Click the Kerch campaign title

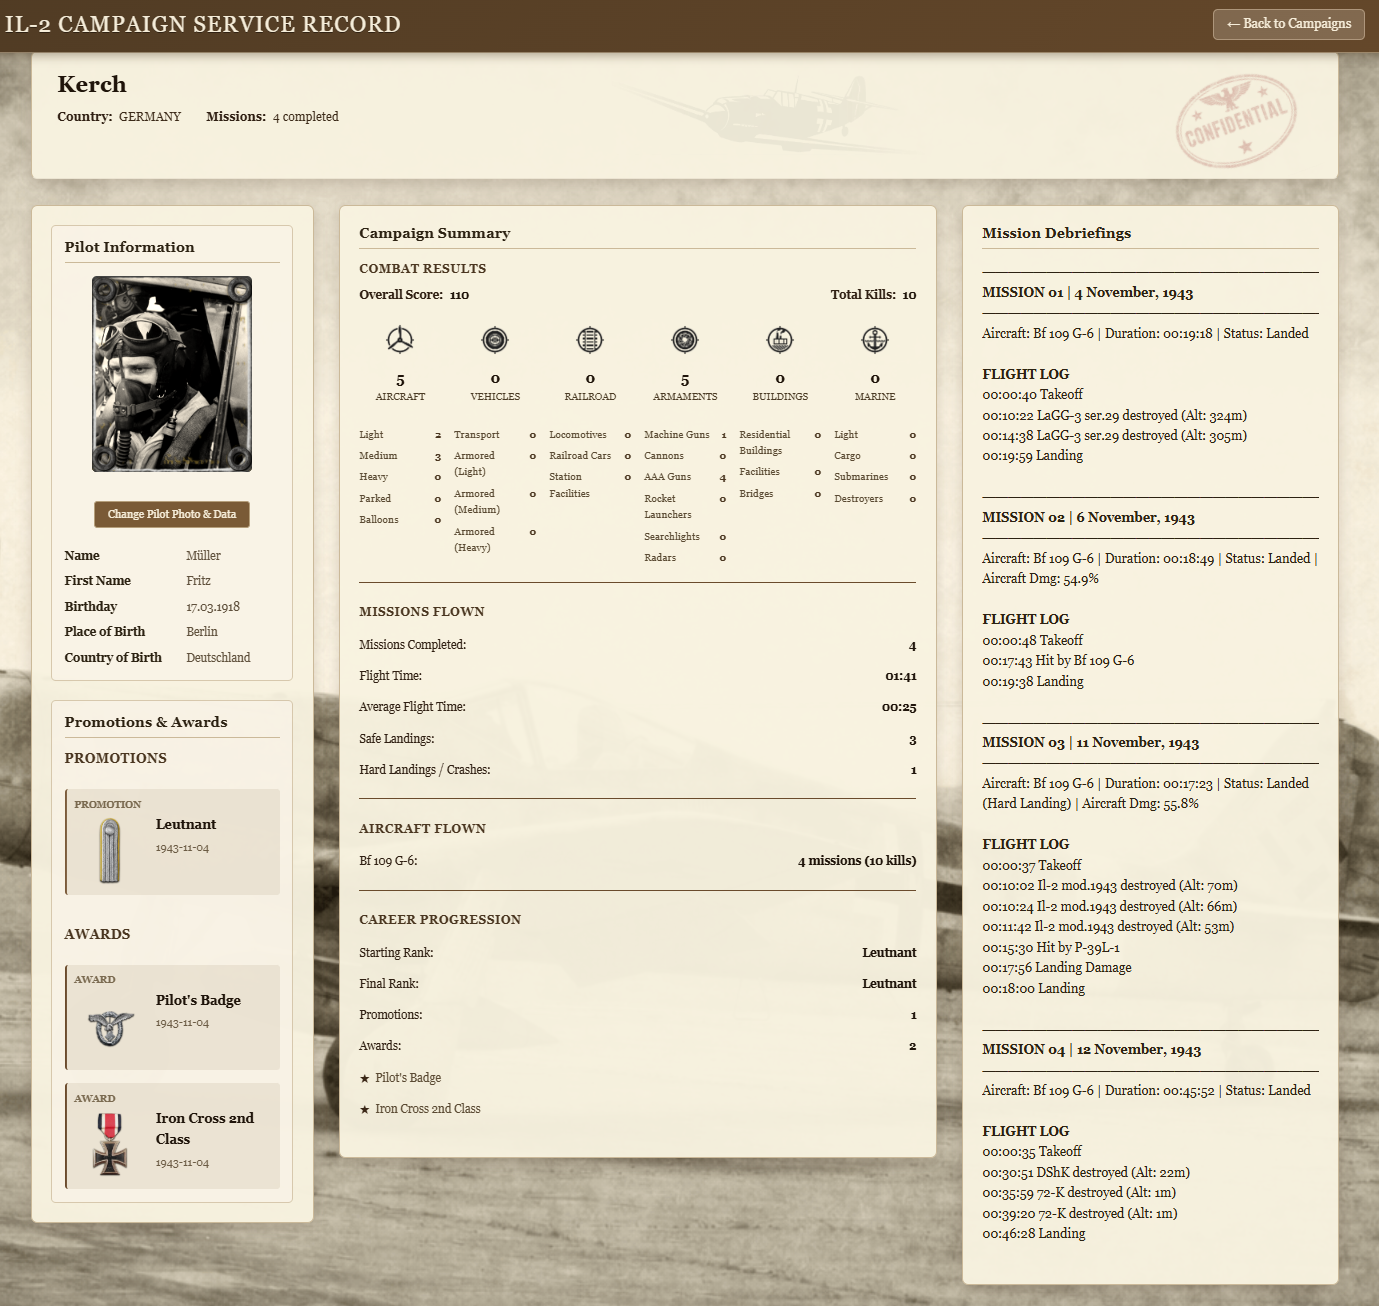(x=92, y=85)
